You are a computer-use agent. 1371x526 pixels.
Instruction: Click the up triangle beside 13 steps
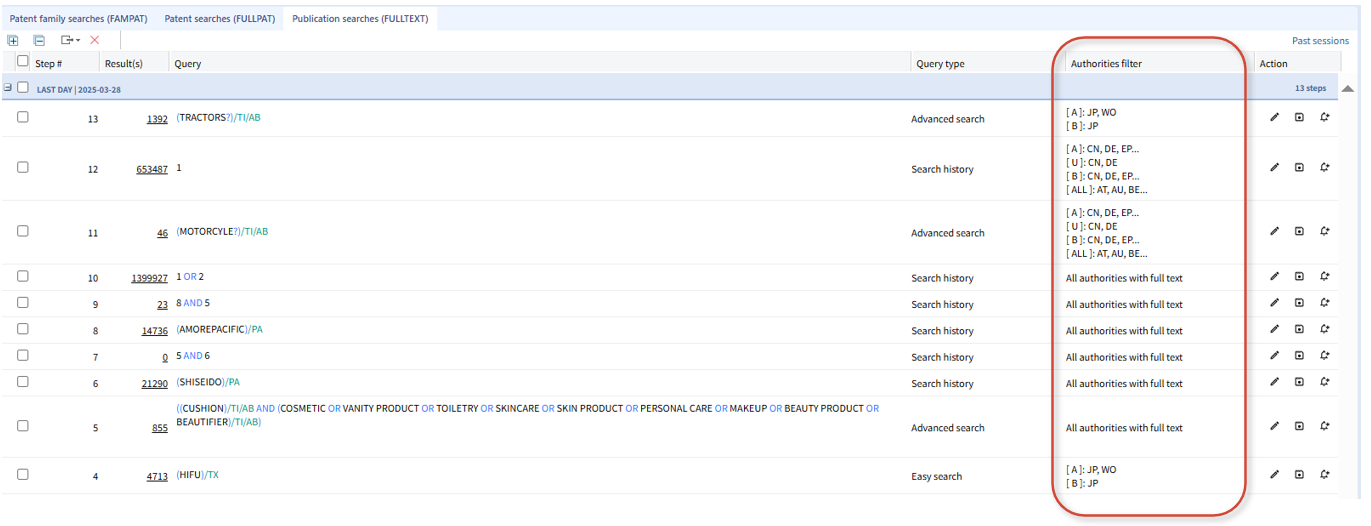pos(1347,89)
